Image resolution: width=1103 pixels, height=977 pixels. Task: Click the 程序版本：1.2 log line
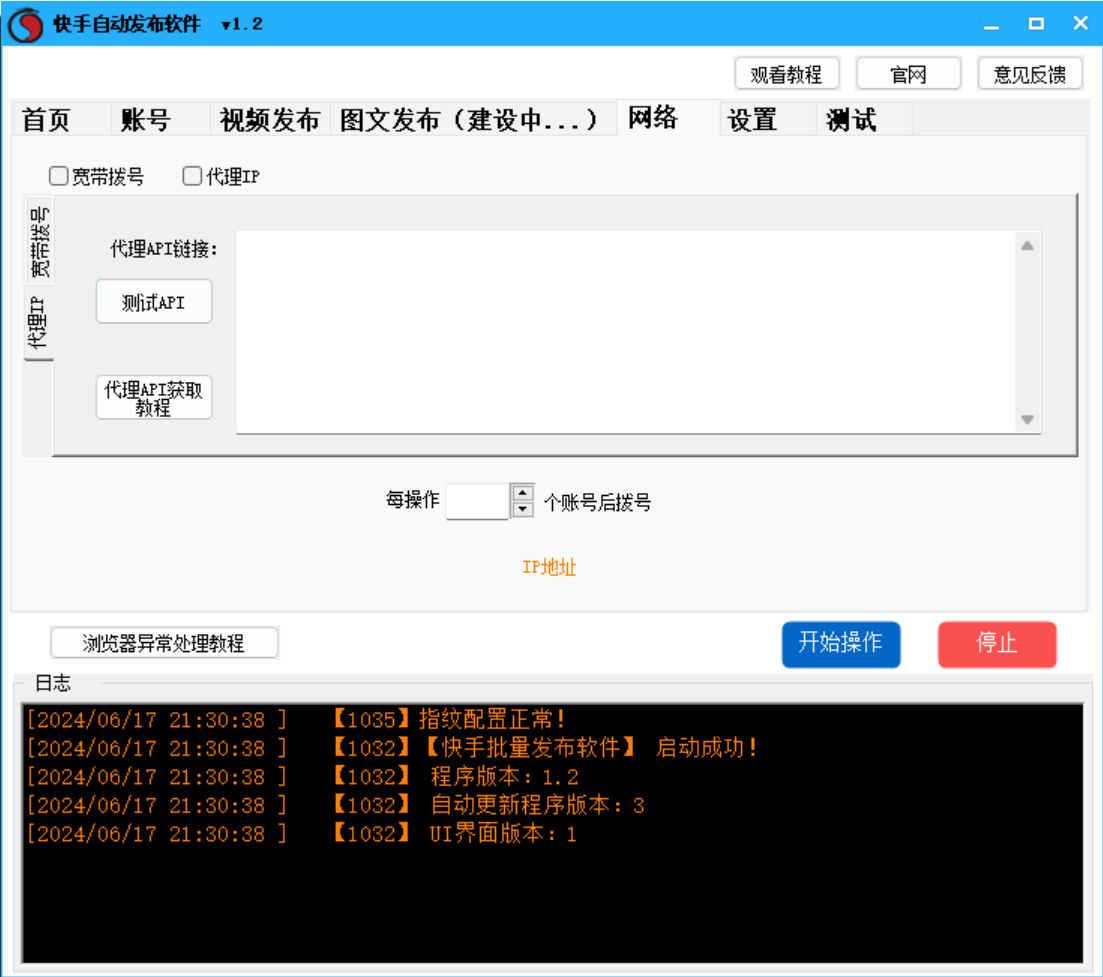click(x=303, y=777)
